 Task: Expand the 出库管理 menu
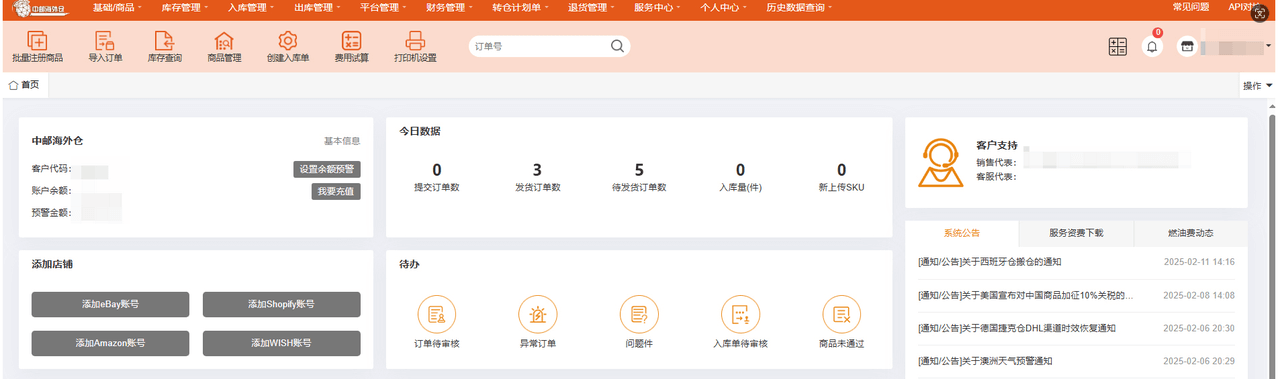pyautogui.click(x=318, y=7)
